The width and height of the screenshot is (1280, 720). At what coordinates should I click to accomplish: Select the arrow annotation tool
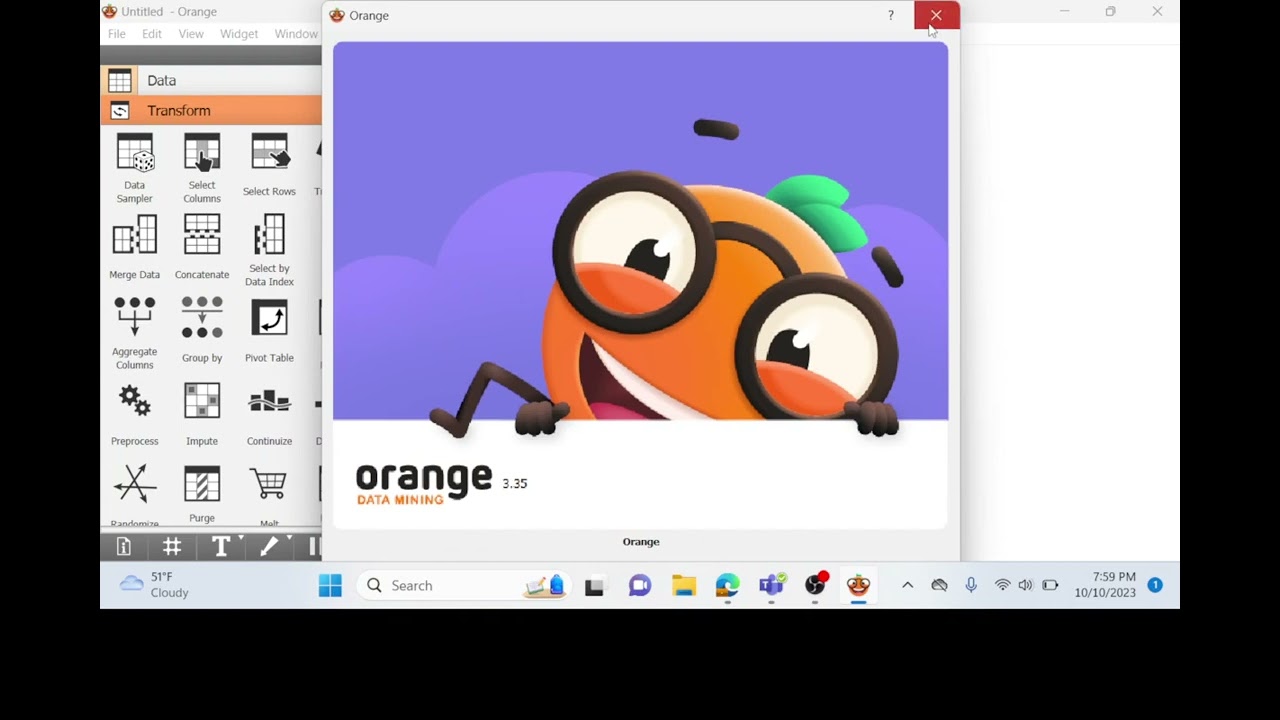[x=269, y=546]
